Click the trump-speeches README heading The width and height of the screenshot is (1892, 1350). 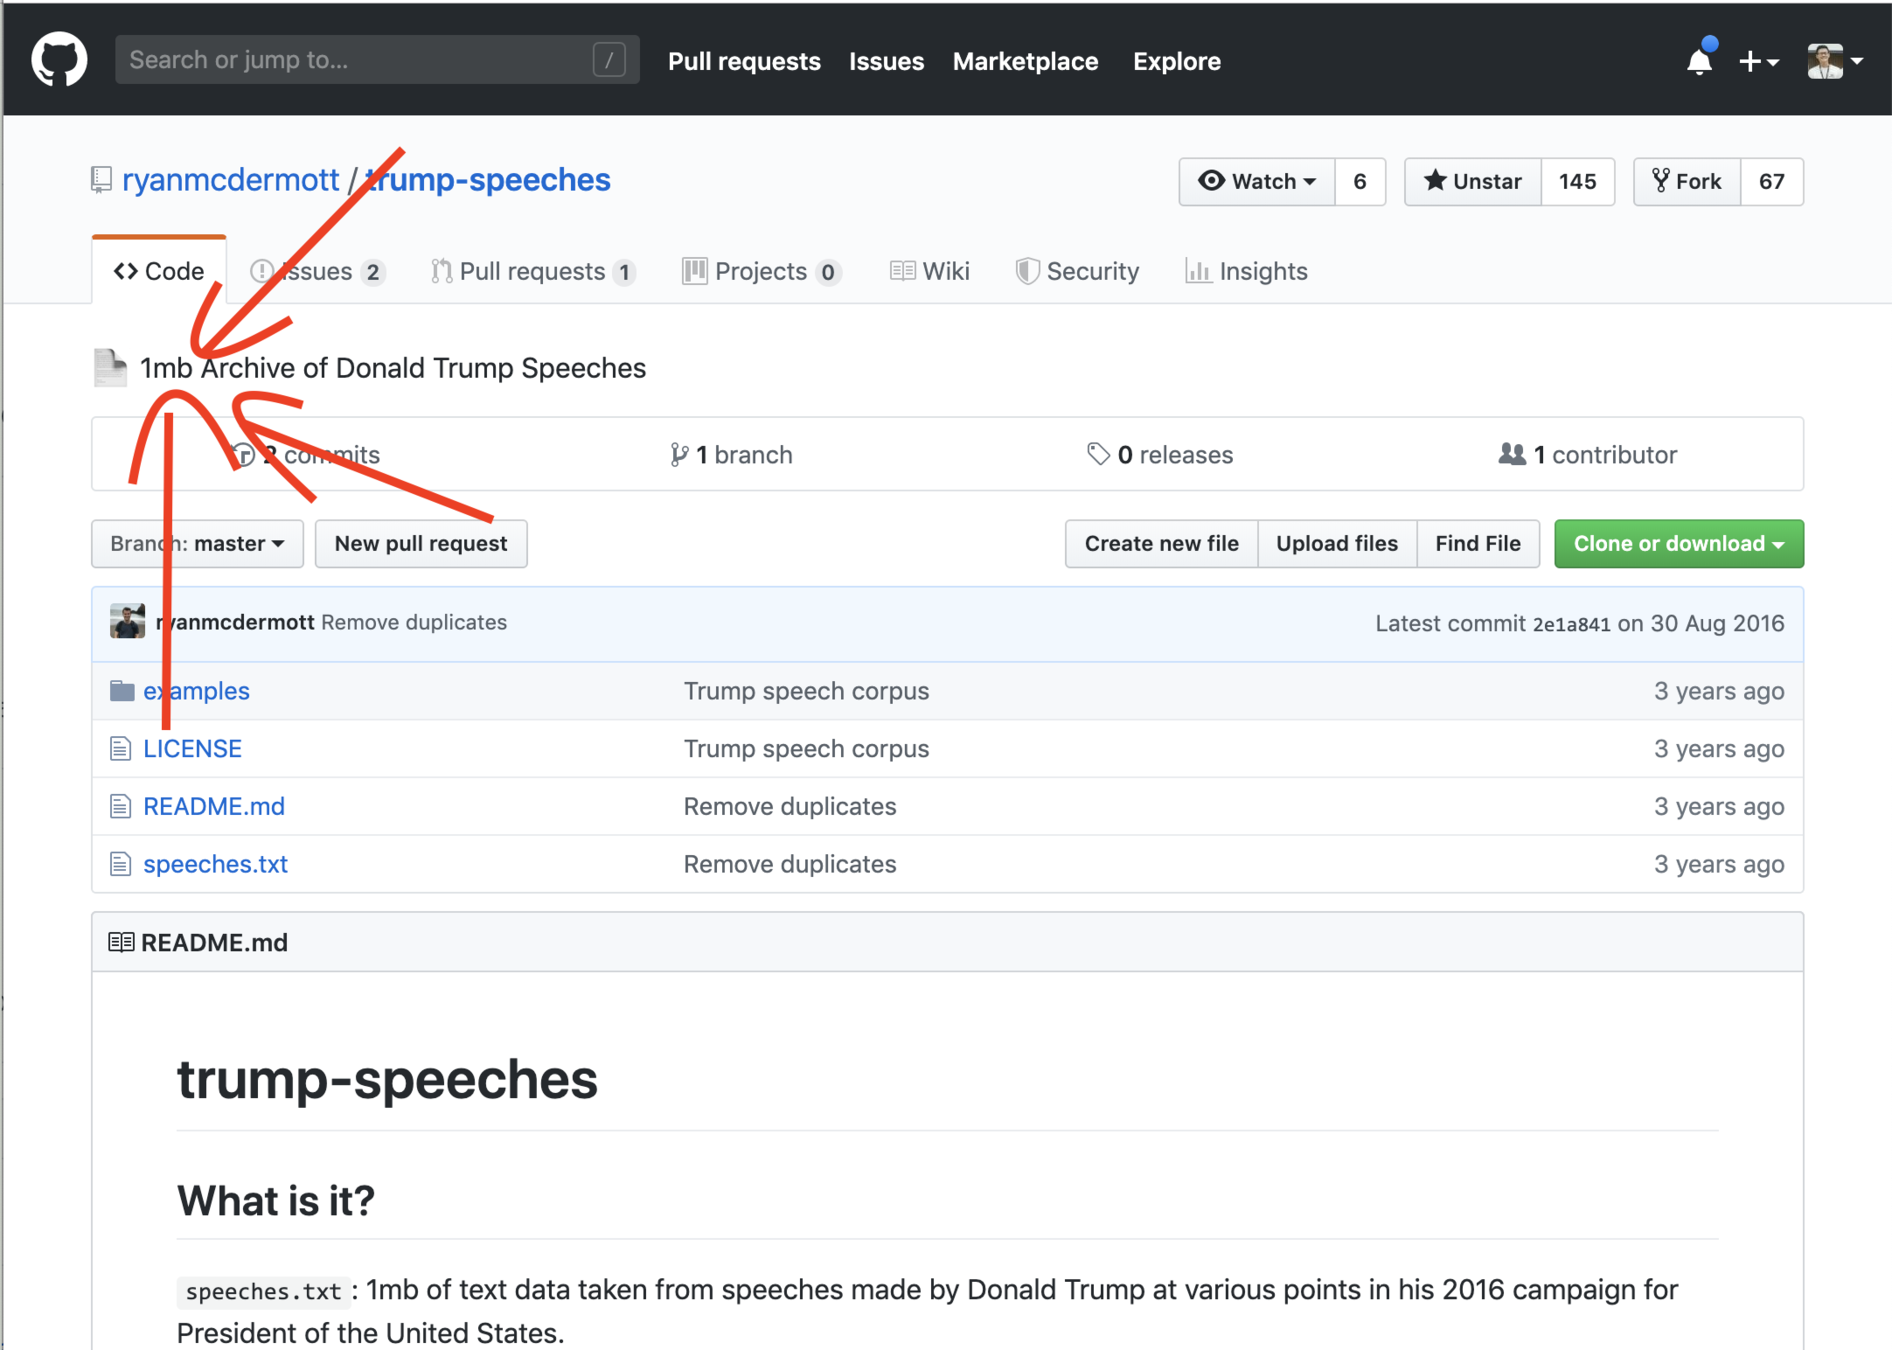[x=387, y=1079]
